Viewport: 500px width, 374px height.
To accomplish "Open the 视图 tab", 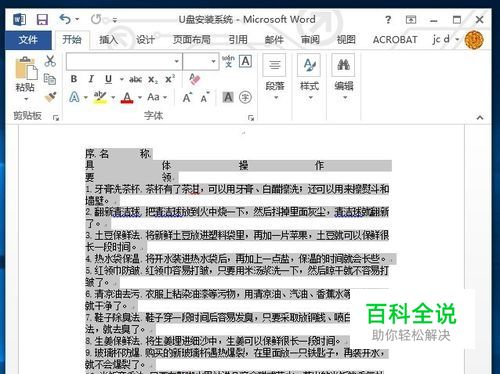I will (346, 40).
